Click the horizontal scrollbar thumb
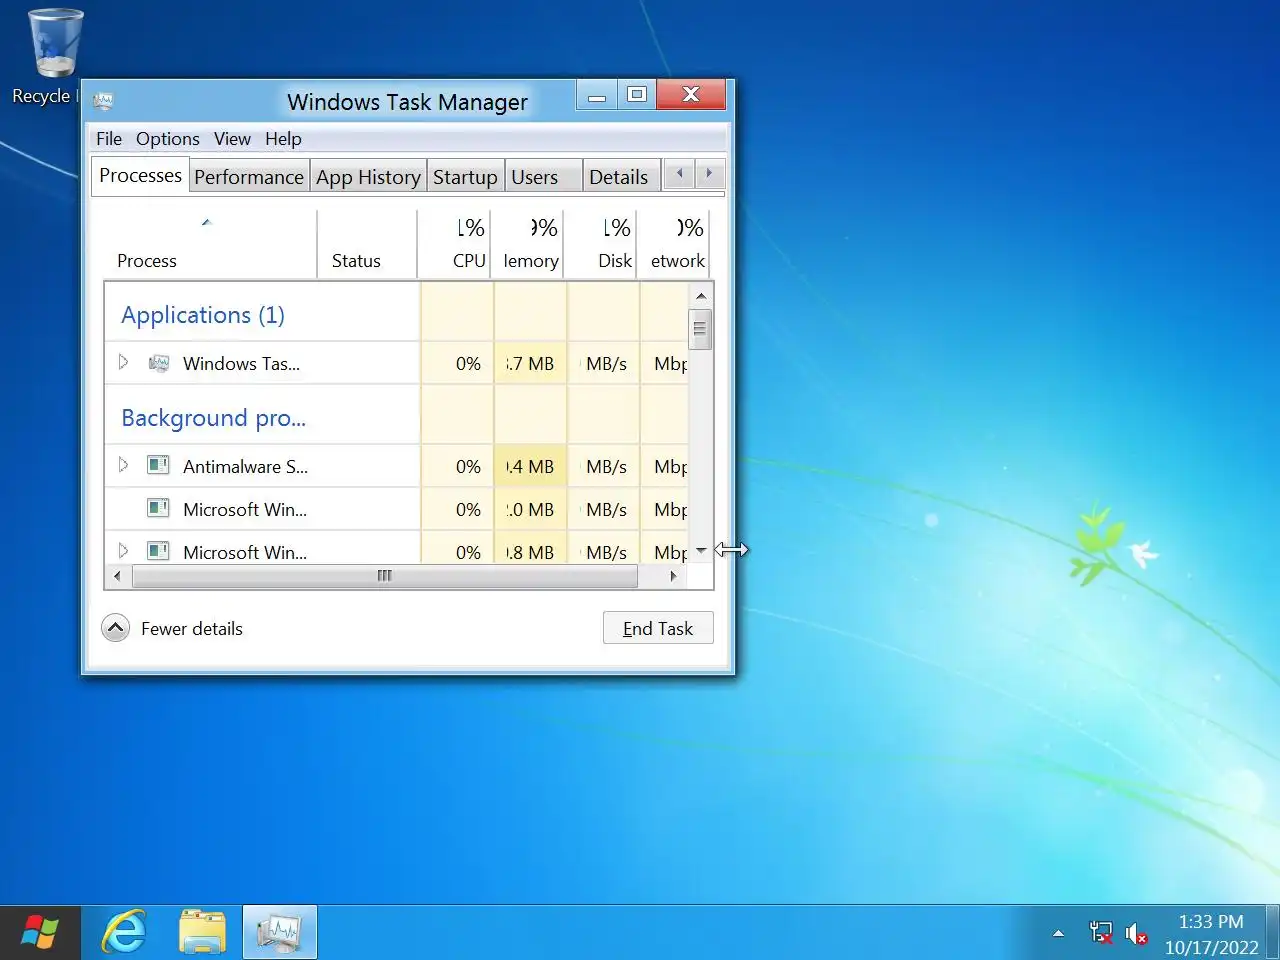 tap(385, 576)
